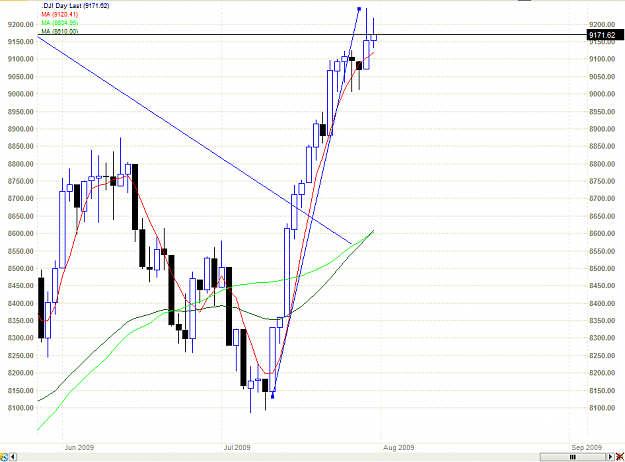Screen dimensions: 625x462
Task: Click the 8100.00 label on the left price axis
Action: [x=21, y=408]
